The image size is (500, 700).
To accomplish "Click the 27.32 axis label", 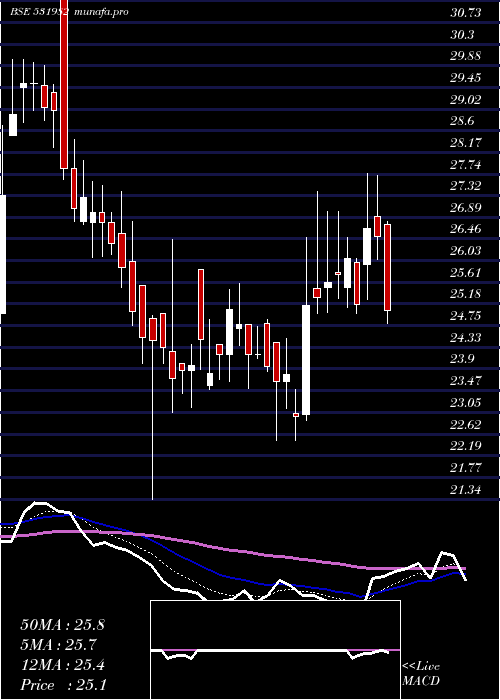I will pos(466,186).
